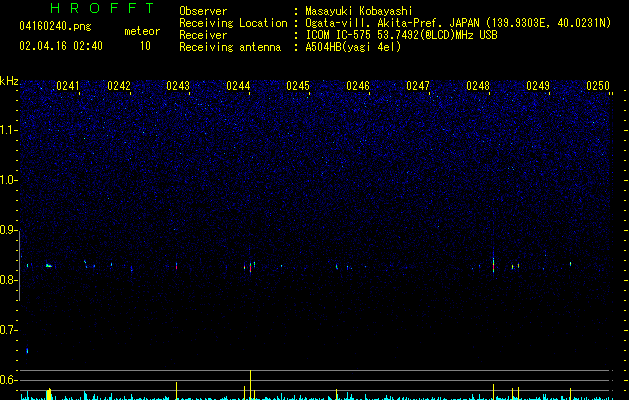
Task: Click the yellow intensity spike before 0243
Action: pos(177,391)
